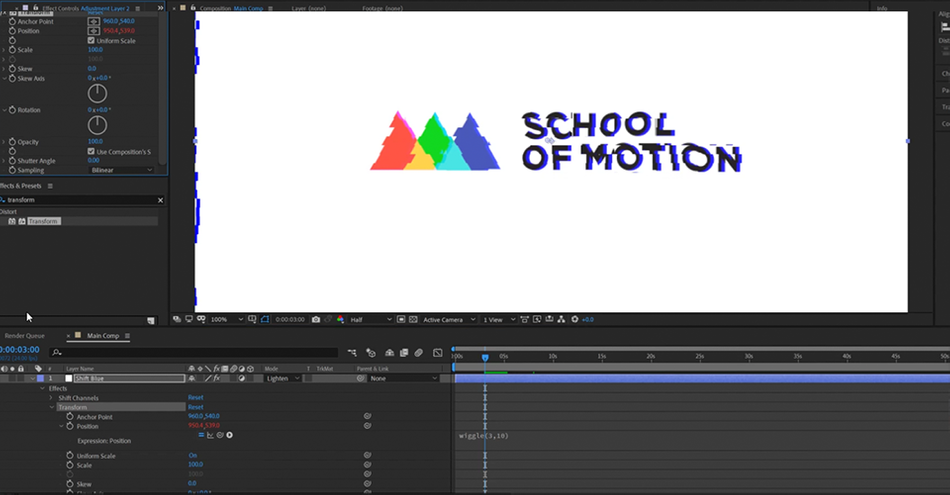950x495 pixels.
Task: Show post-expression graph for Position
Action: coord(210,435)
